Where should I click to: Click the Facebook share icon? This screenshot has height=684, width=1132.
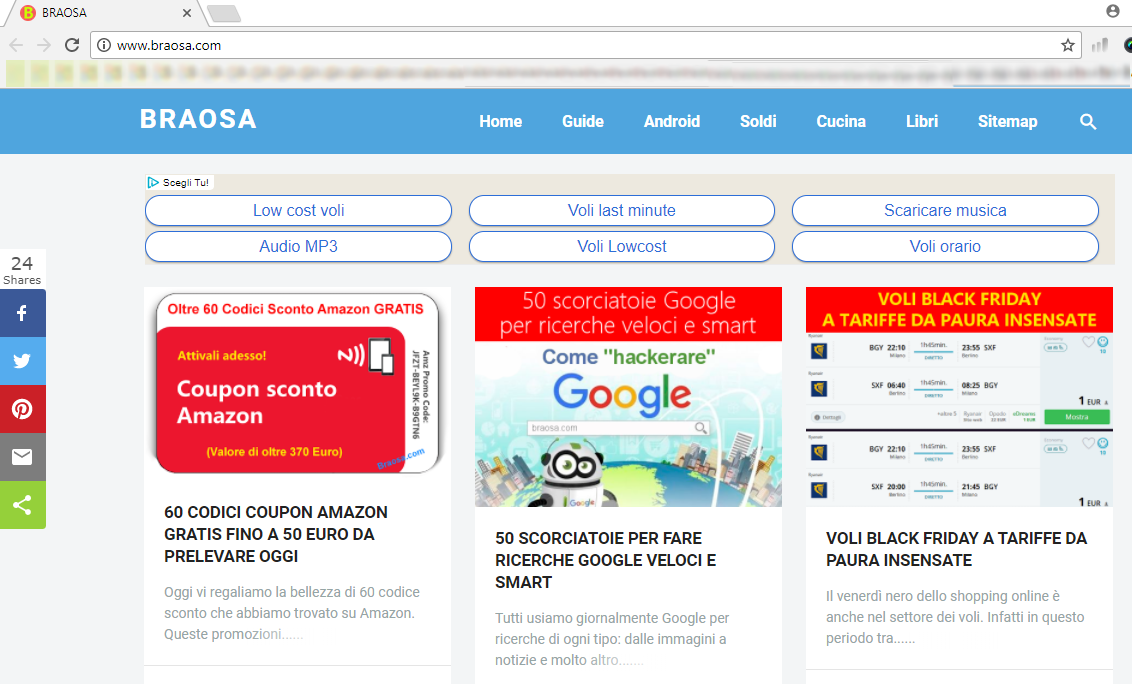[x=22, y=313]
